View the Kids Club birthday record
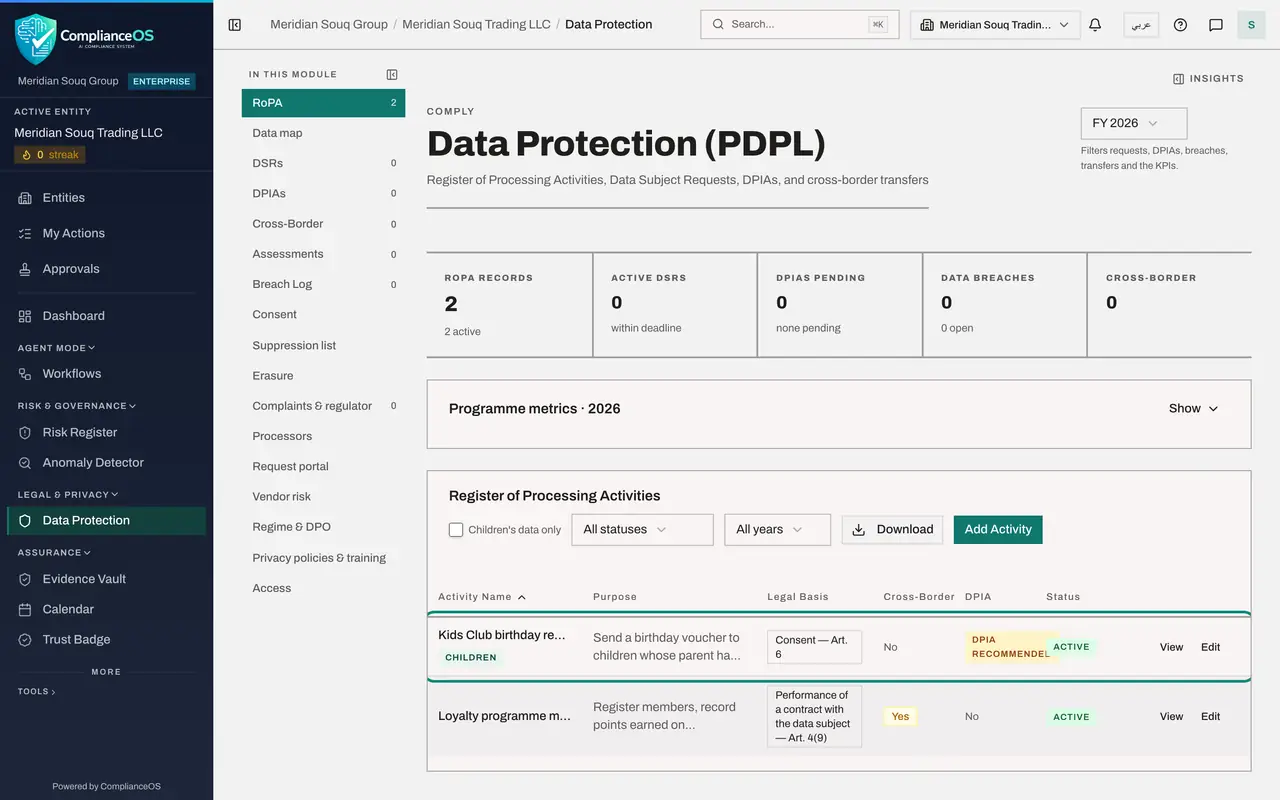The height and width of the screenshot is (800, 1280). point(1171,647)
